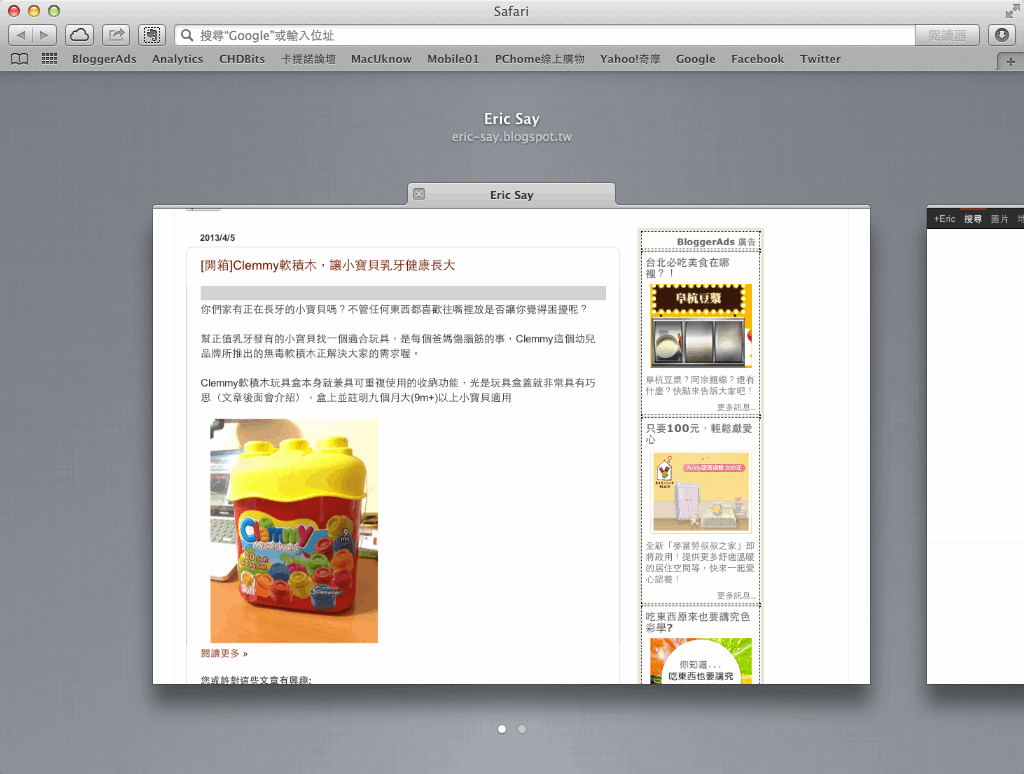
Task: Click the BloggerAds 廣告 header
Action: [x=716, y=242]
